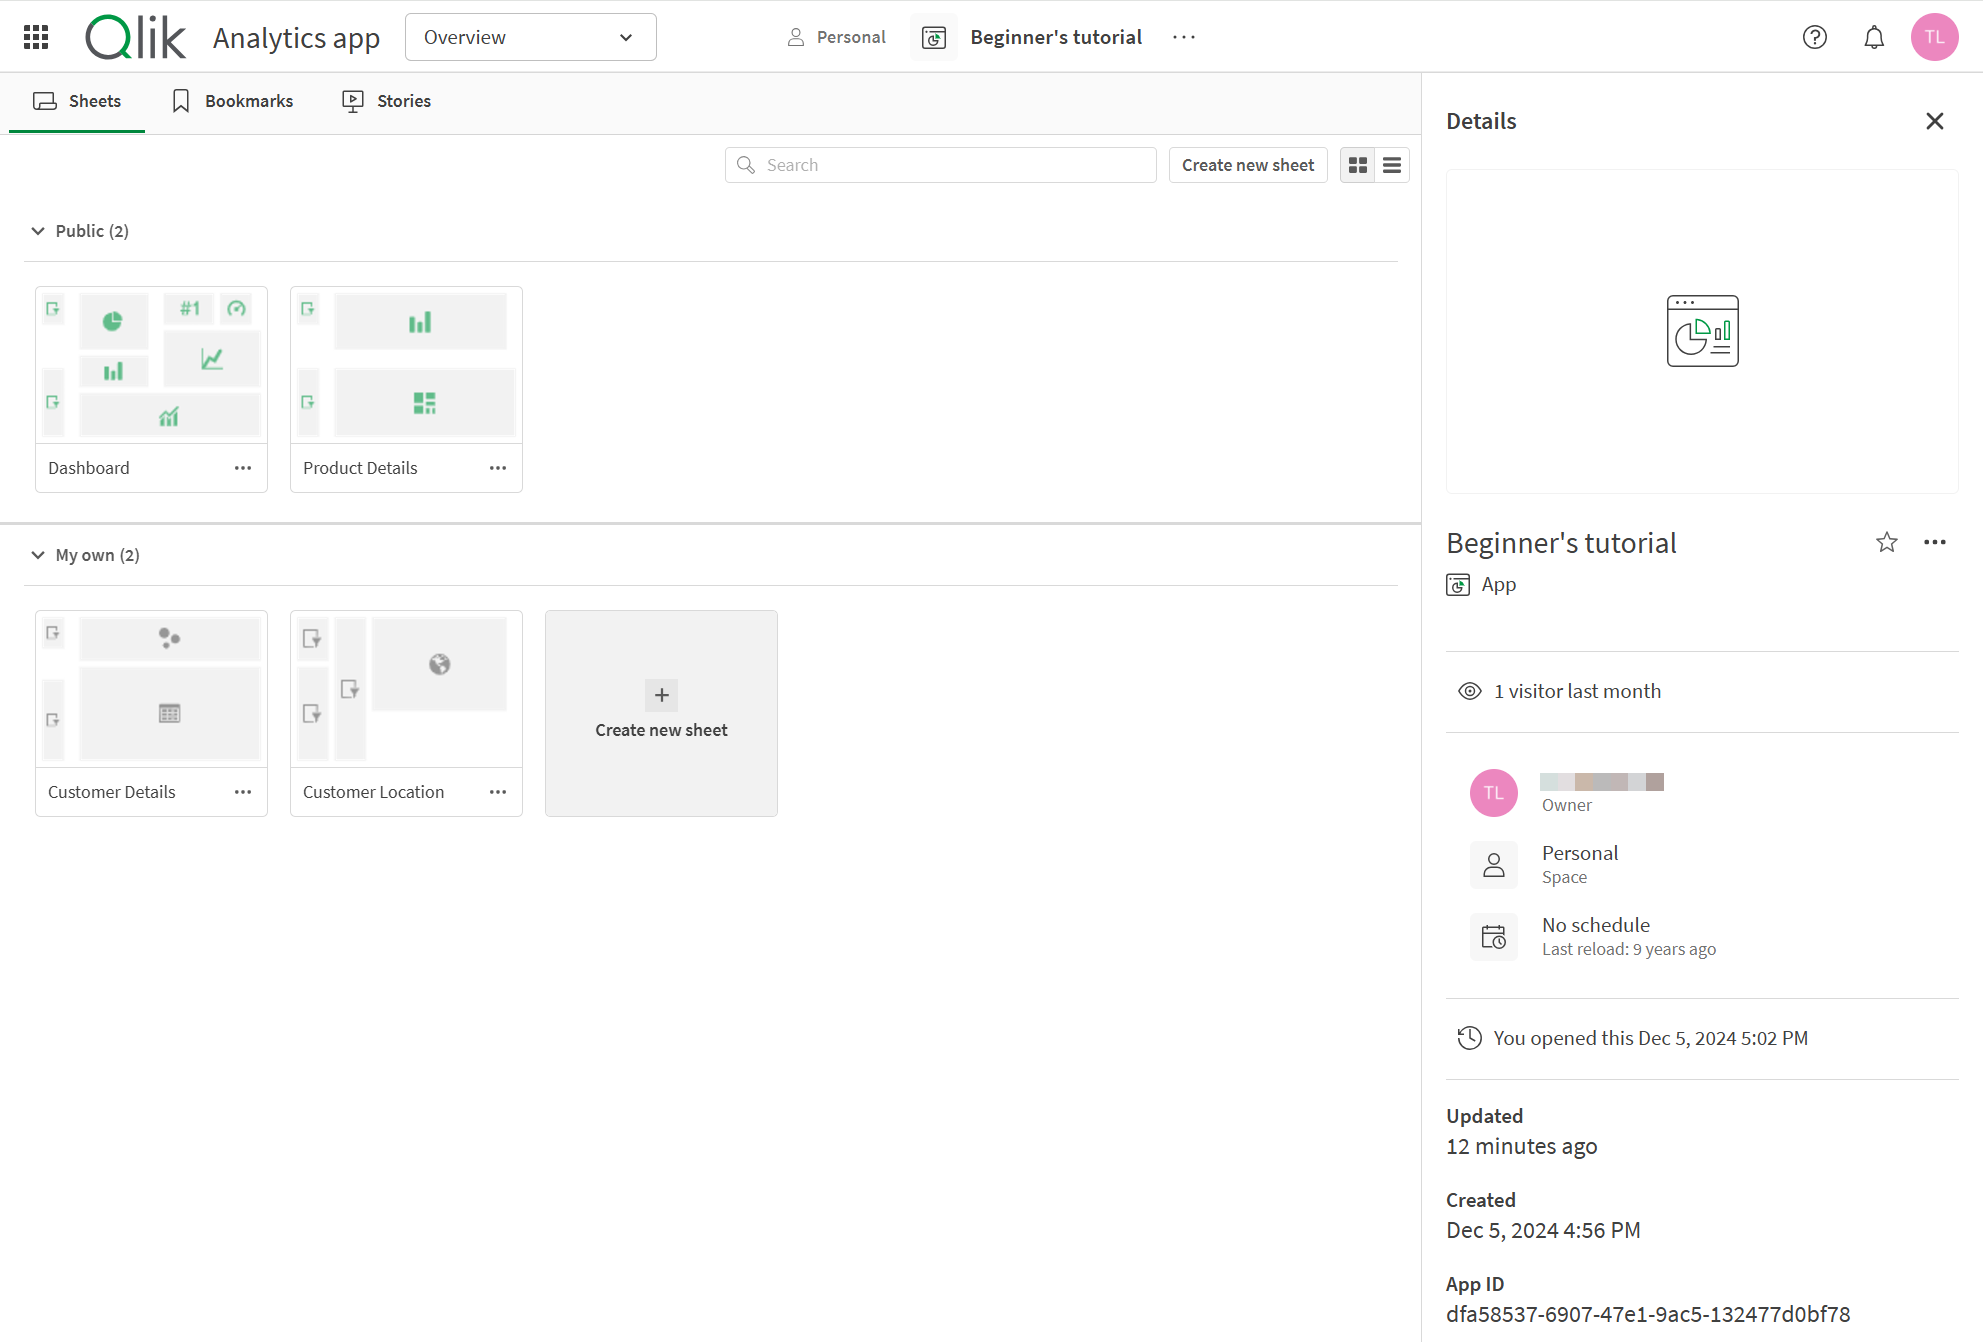Click Create new sheet button
This screenshot has width=1983, height=1342.
point(1248,165)
